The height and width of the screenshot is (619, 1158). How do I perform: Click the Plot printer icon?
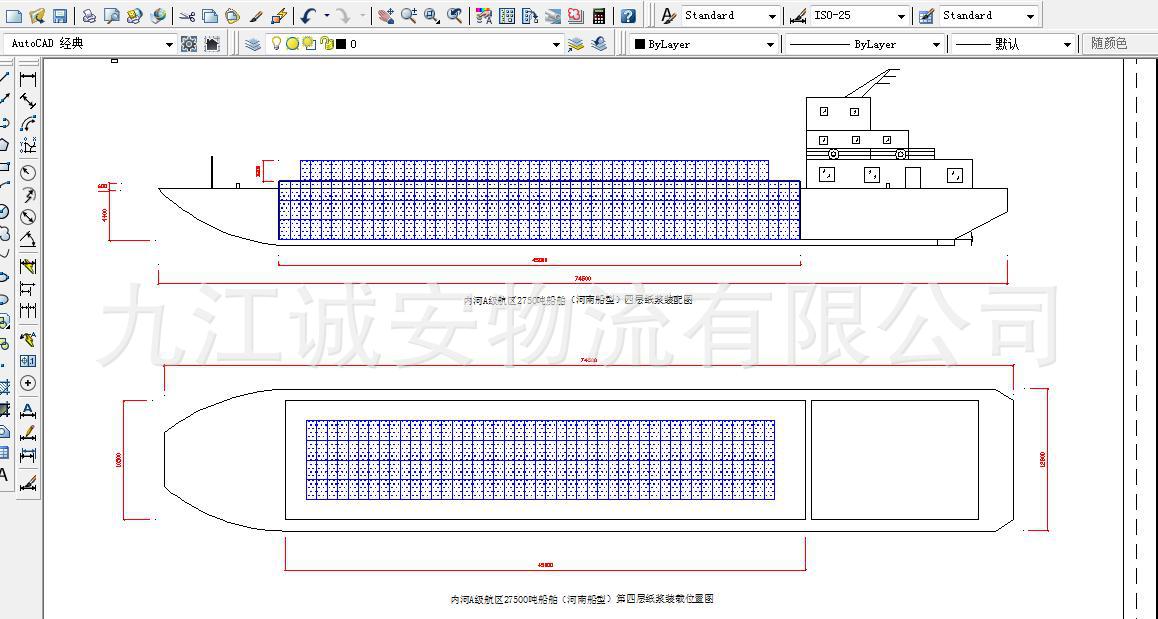[89, 16]
